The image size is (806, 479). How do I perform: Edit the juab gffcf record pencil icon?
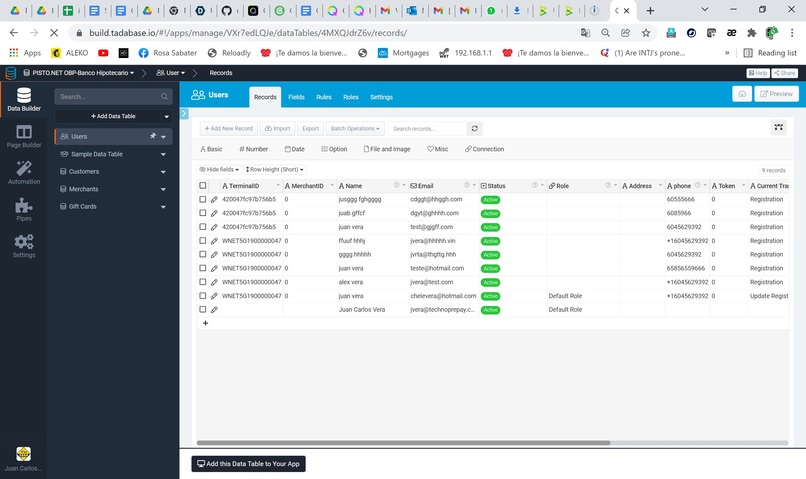[214, 213]
